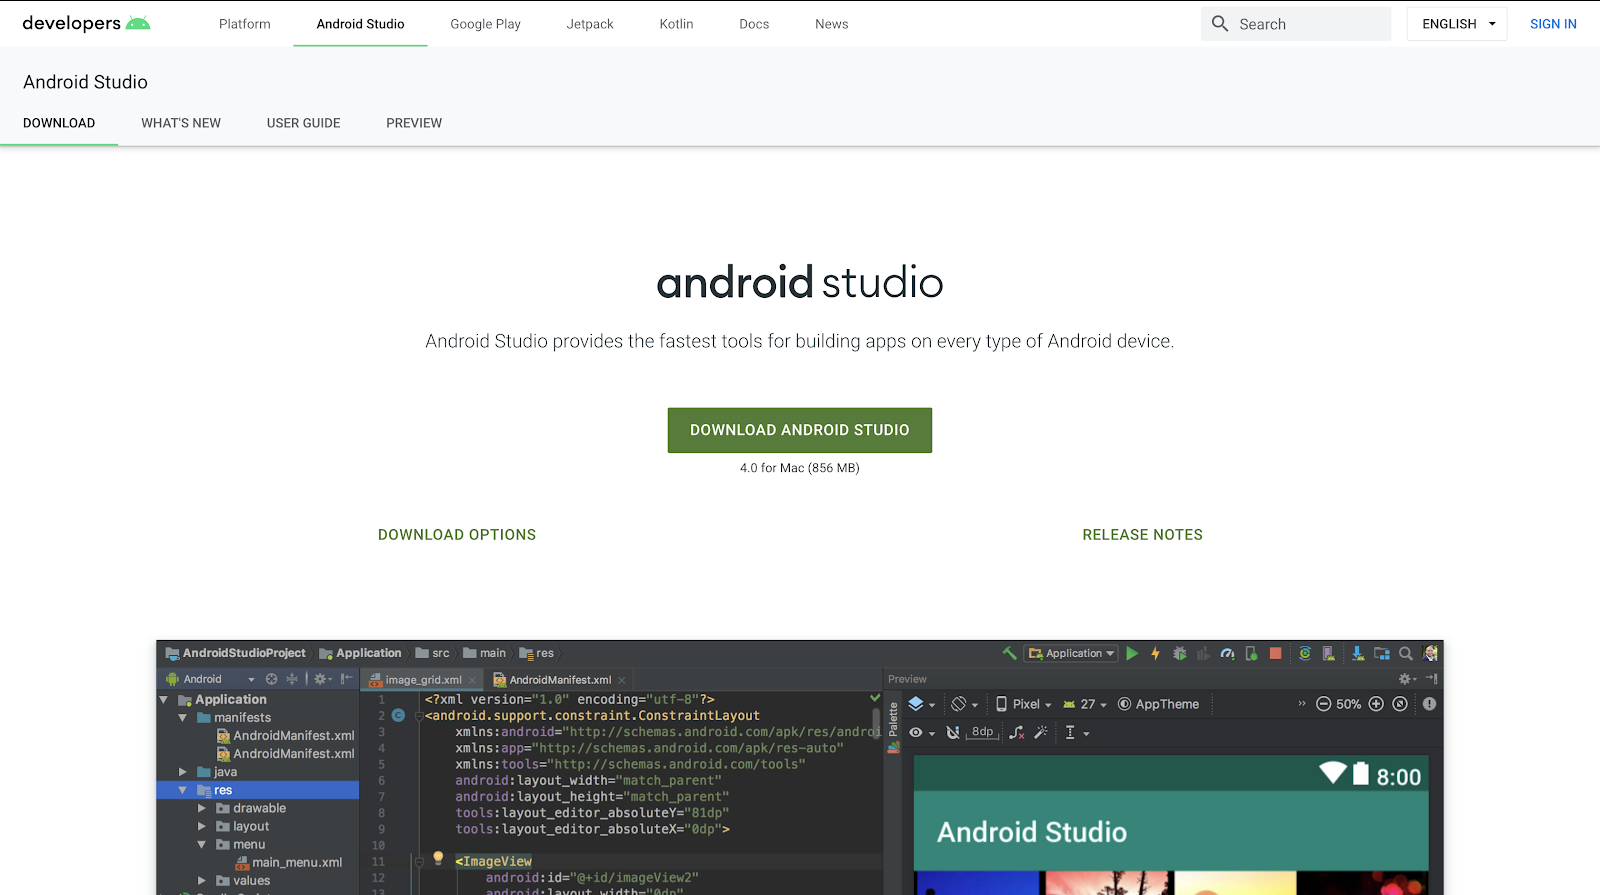Image resolution: width=1600 pixels, height=895 pixels.
Task: Click the hammer build icon
Action: 1010,653
